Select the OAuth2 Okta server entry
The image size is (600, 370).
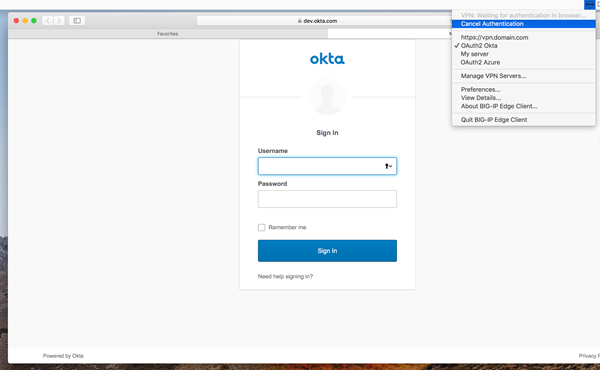(x=523, y=46)
